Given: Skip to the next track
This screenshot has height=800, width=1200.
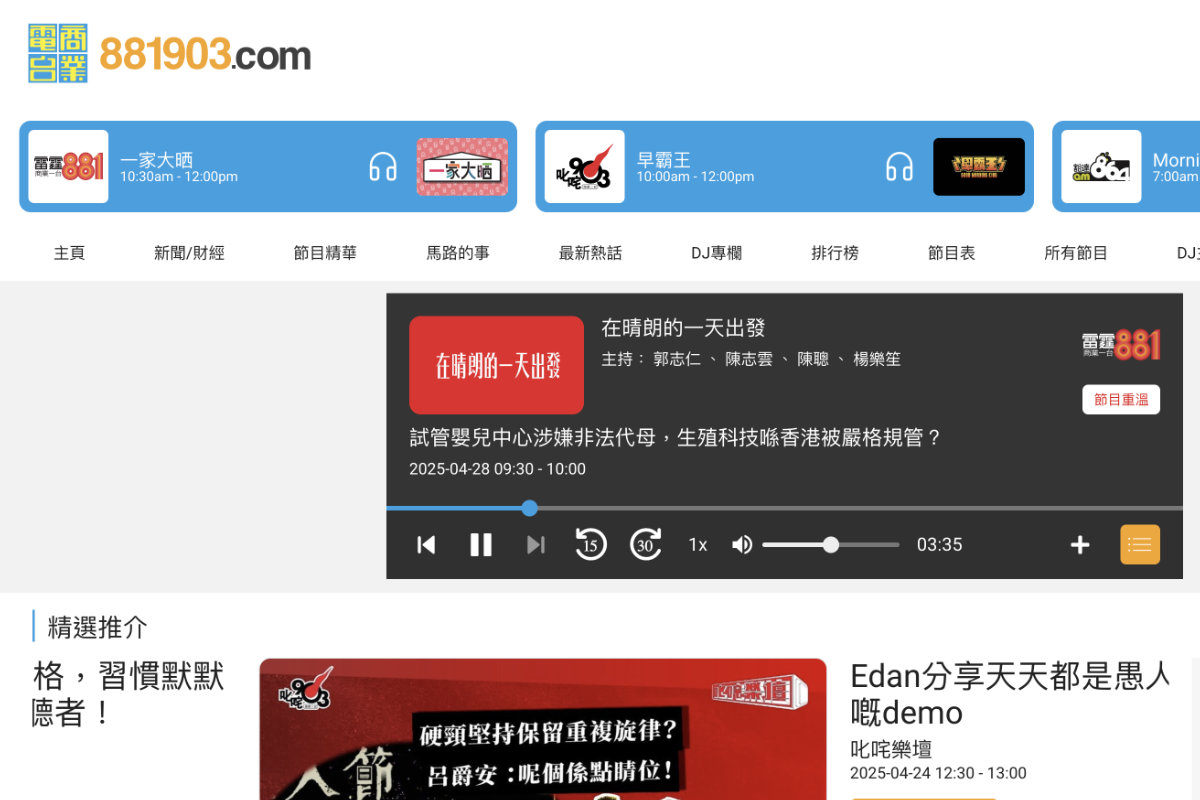Looking at the screenshot, I should (x=535, y=544).
